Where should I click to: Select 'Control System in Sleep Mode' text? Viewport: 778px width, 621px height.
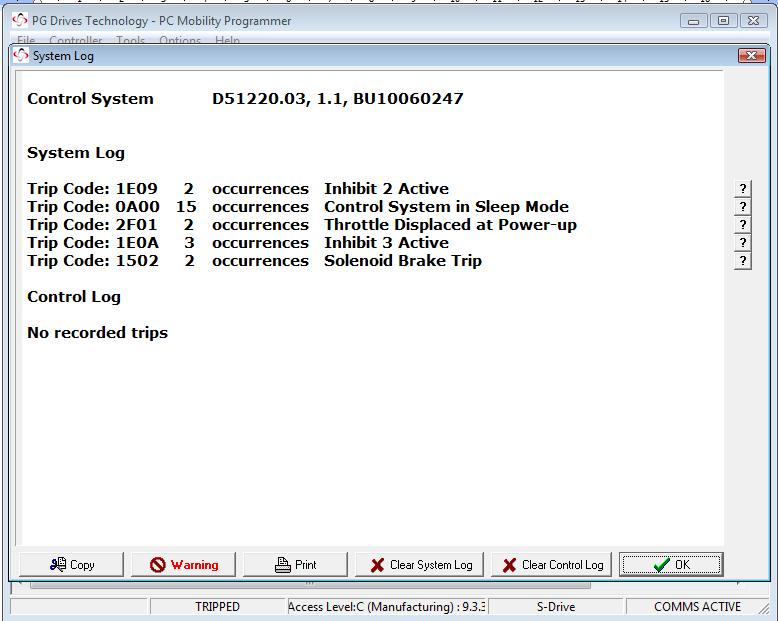446,207
